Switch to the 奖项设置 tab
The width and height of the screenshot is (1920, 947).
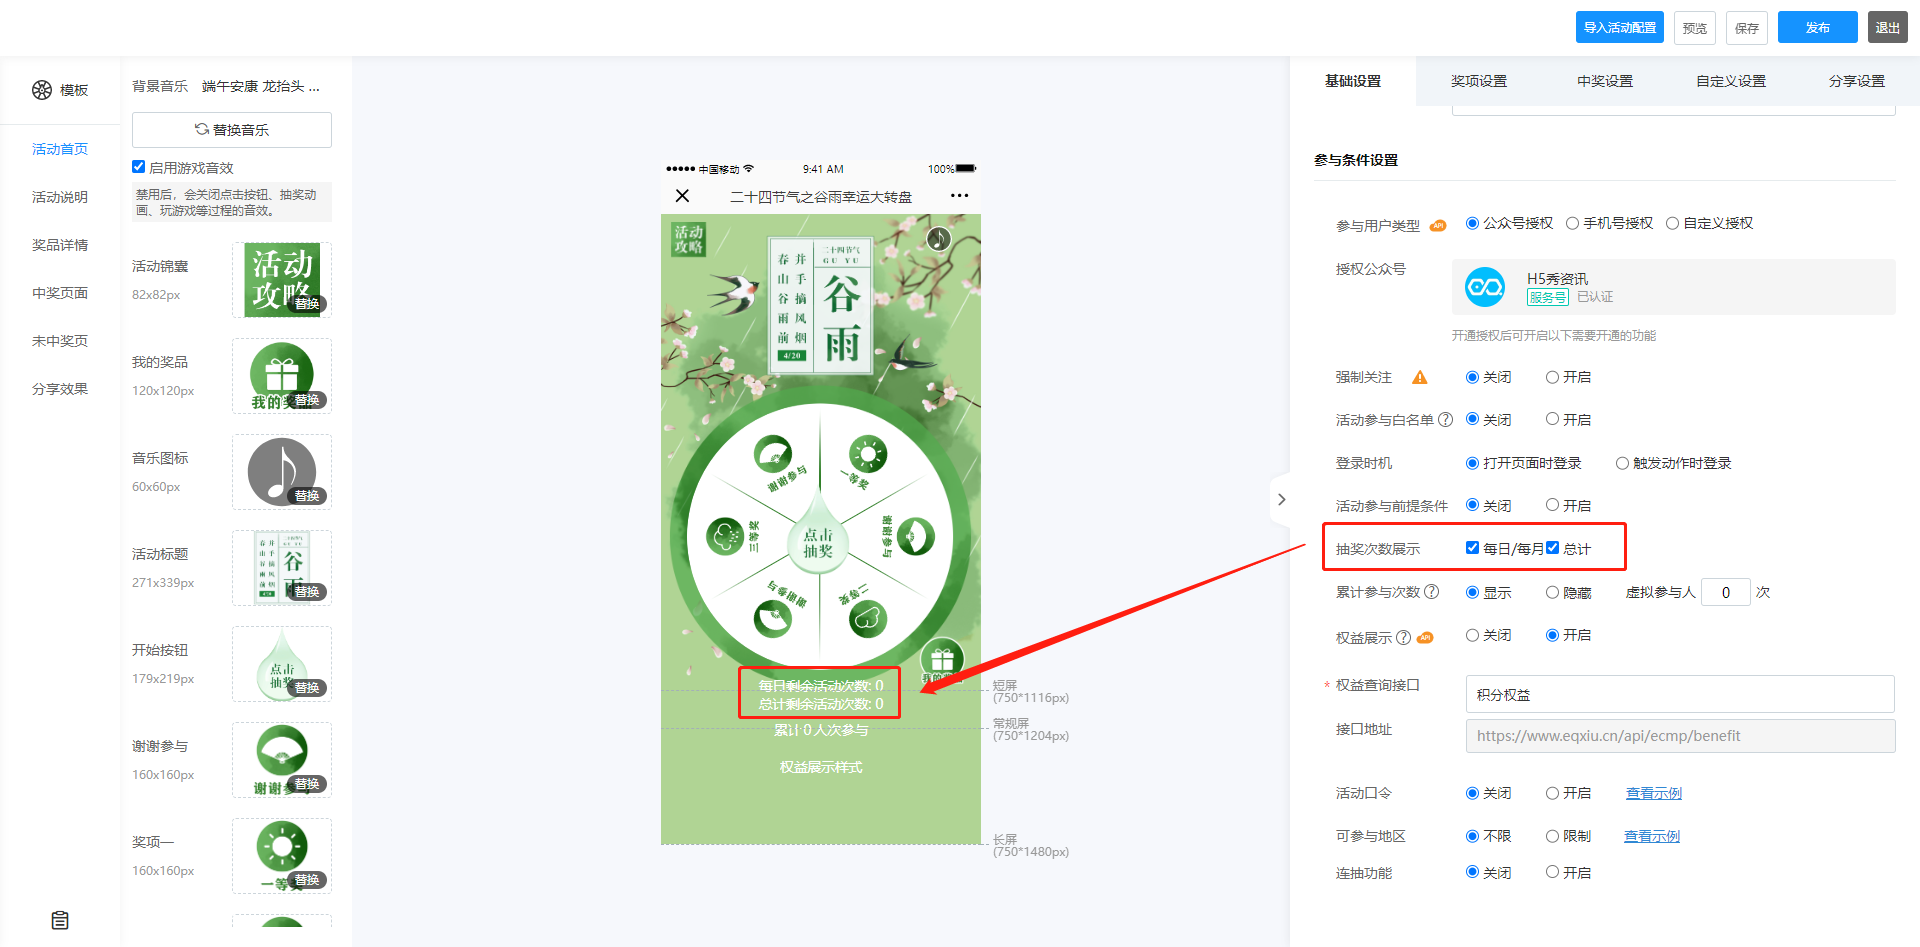coord(1478,81)
